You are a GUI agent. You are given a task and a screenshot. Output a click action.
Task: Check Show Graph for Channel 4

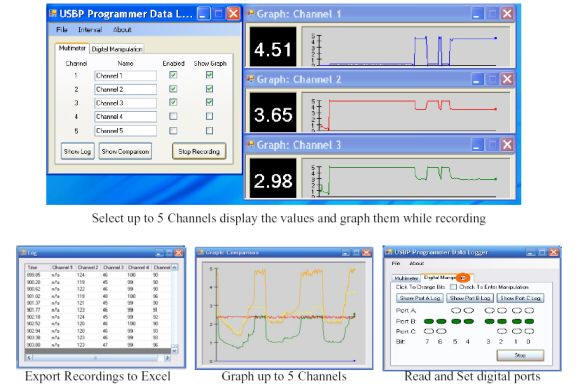[x=209, y=116]
